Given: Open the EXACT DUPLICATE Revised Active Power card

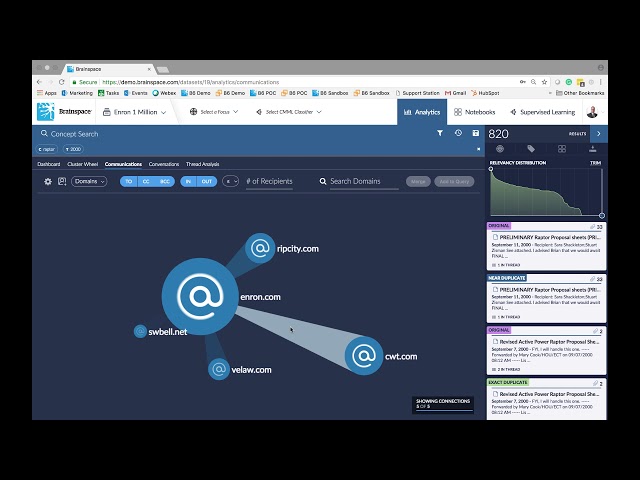Looking at the screenshot, I should (546, 399).
